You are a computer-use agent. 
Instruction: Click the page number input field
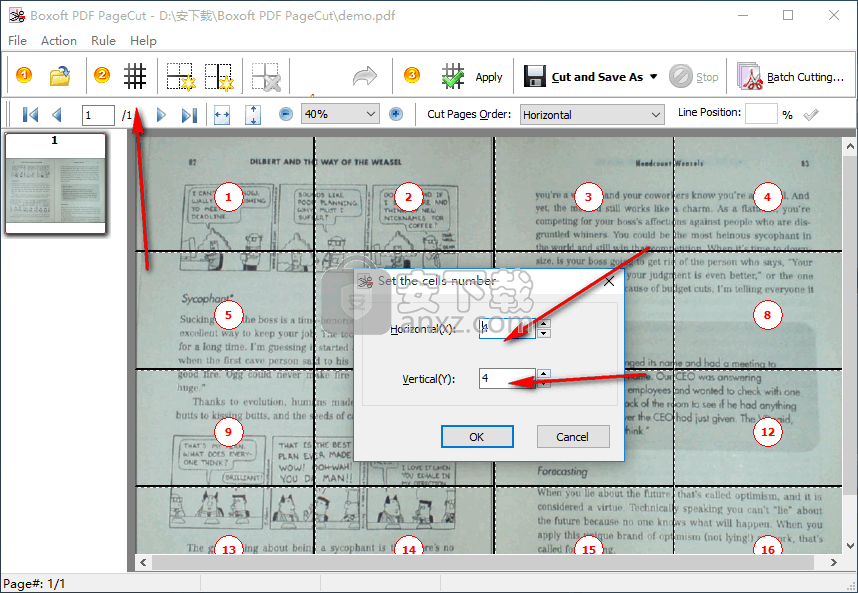[x=98, y=115]
